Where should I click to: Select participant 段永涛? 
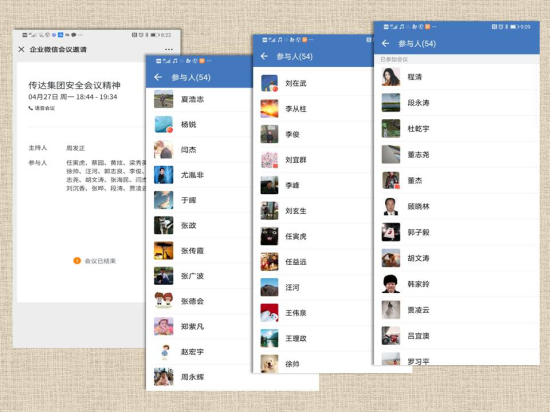(x=457, y=103)
